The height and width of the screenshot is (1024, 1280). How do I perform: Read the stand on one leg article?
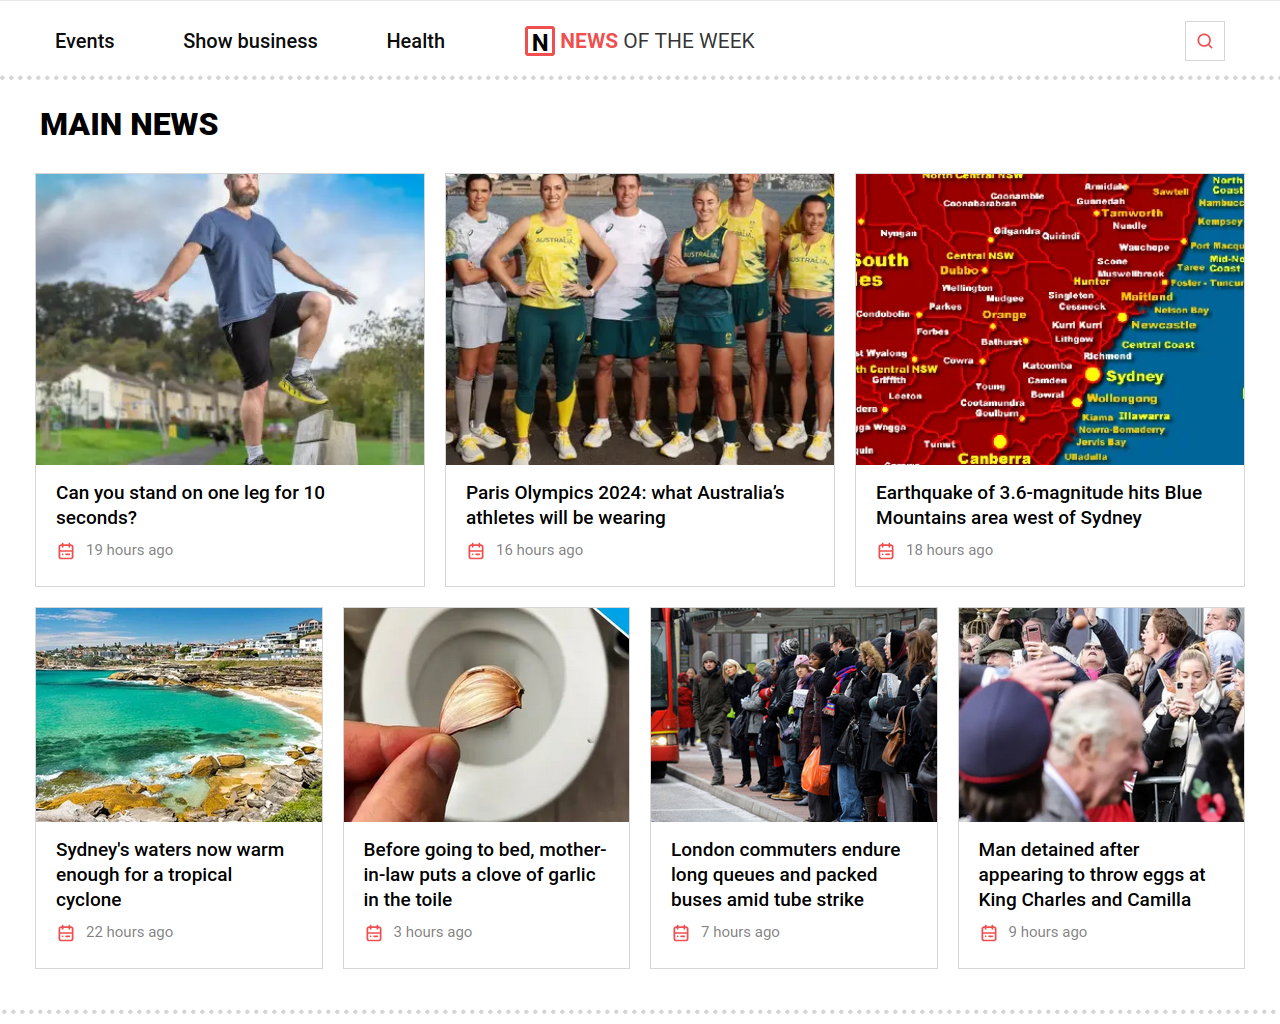(190, 505)
